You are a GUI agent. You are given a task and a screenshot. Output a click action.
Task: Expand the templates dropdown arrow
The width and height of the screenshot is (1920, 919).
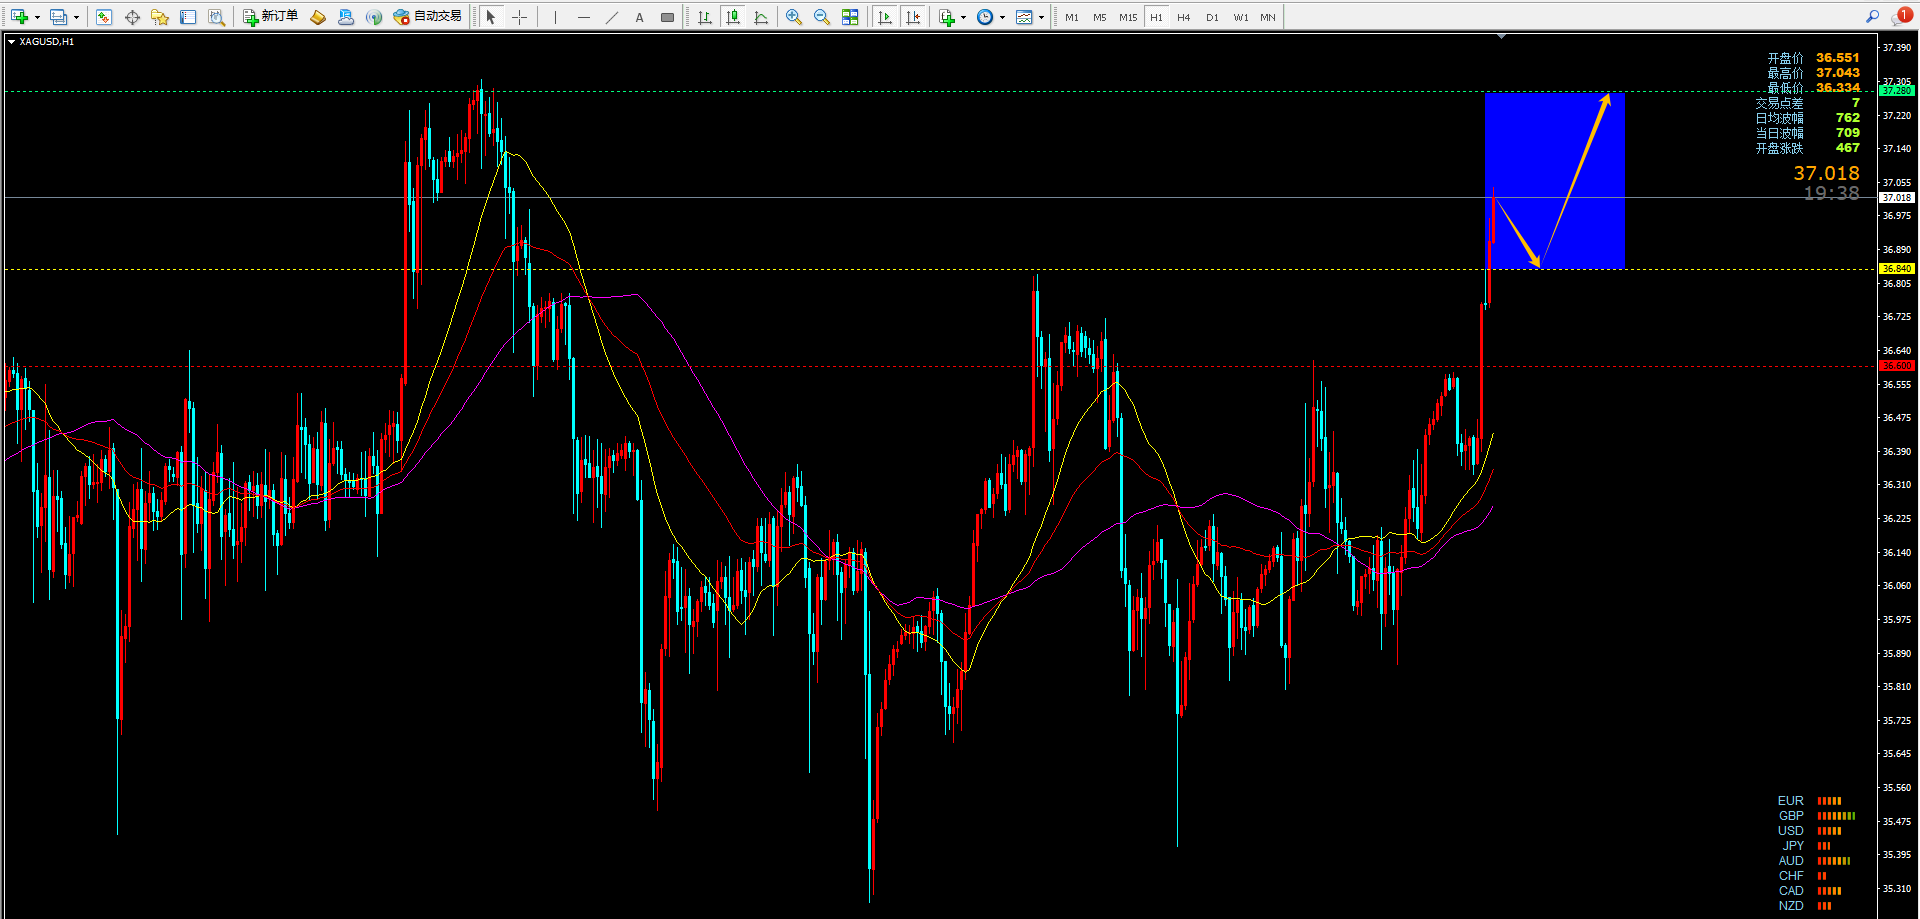click(x=1041, y=17)
